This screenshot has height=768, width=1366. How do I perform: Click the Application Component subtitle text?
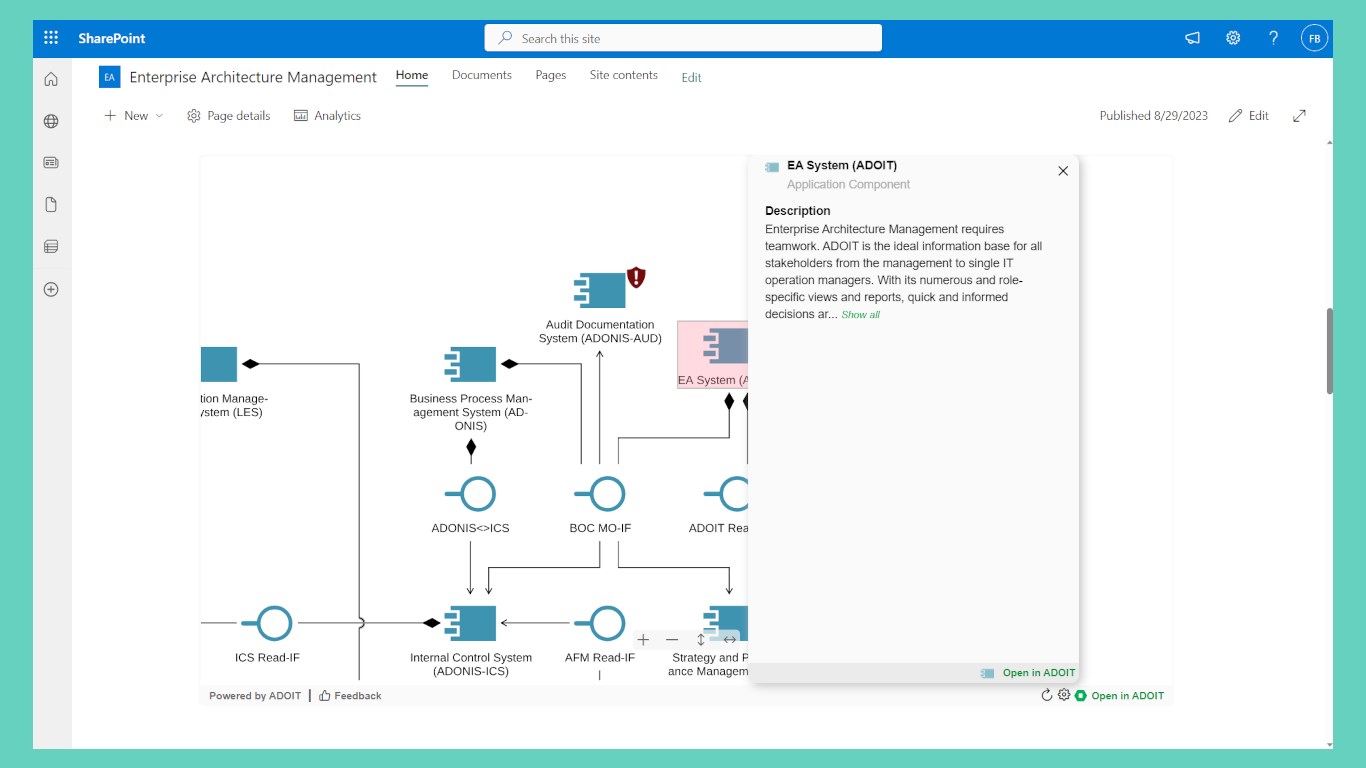pos(849,185)
